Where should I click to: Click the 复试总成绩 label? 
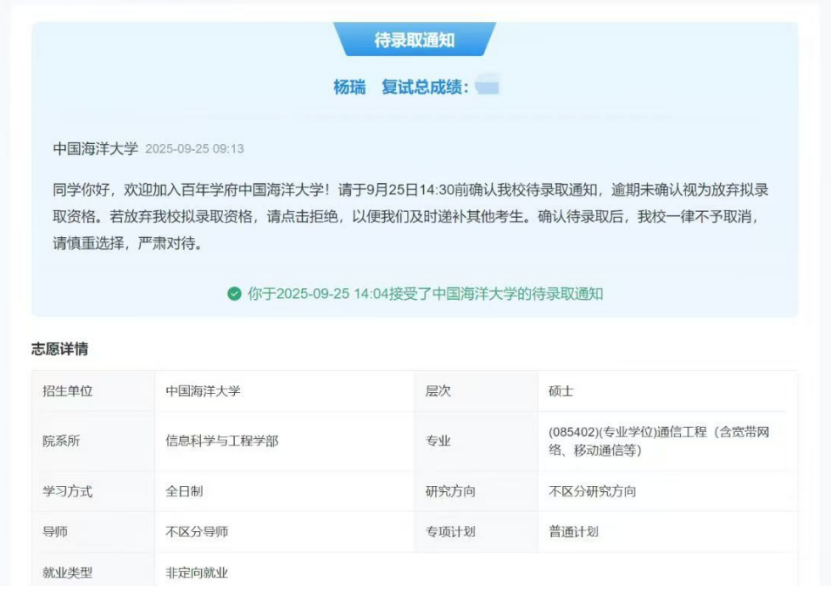[425, 87]
